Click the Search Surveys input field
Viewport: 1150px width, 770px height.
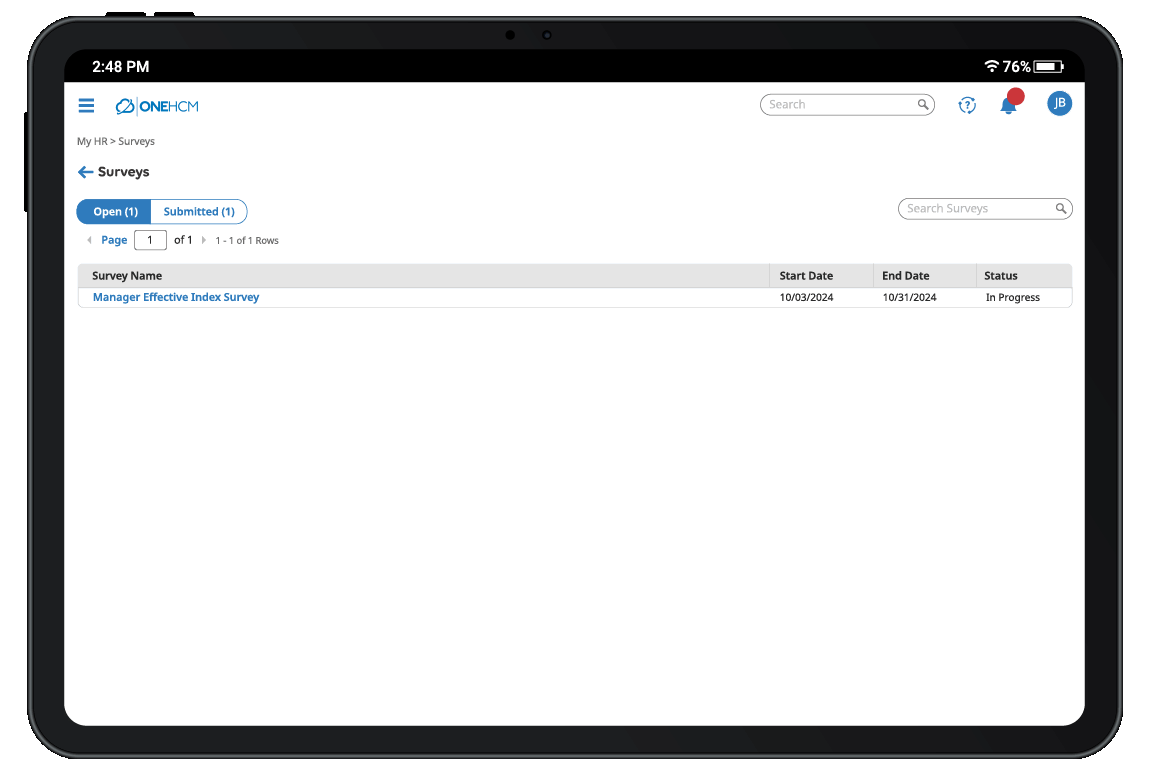pos(970,208)
